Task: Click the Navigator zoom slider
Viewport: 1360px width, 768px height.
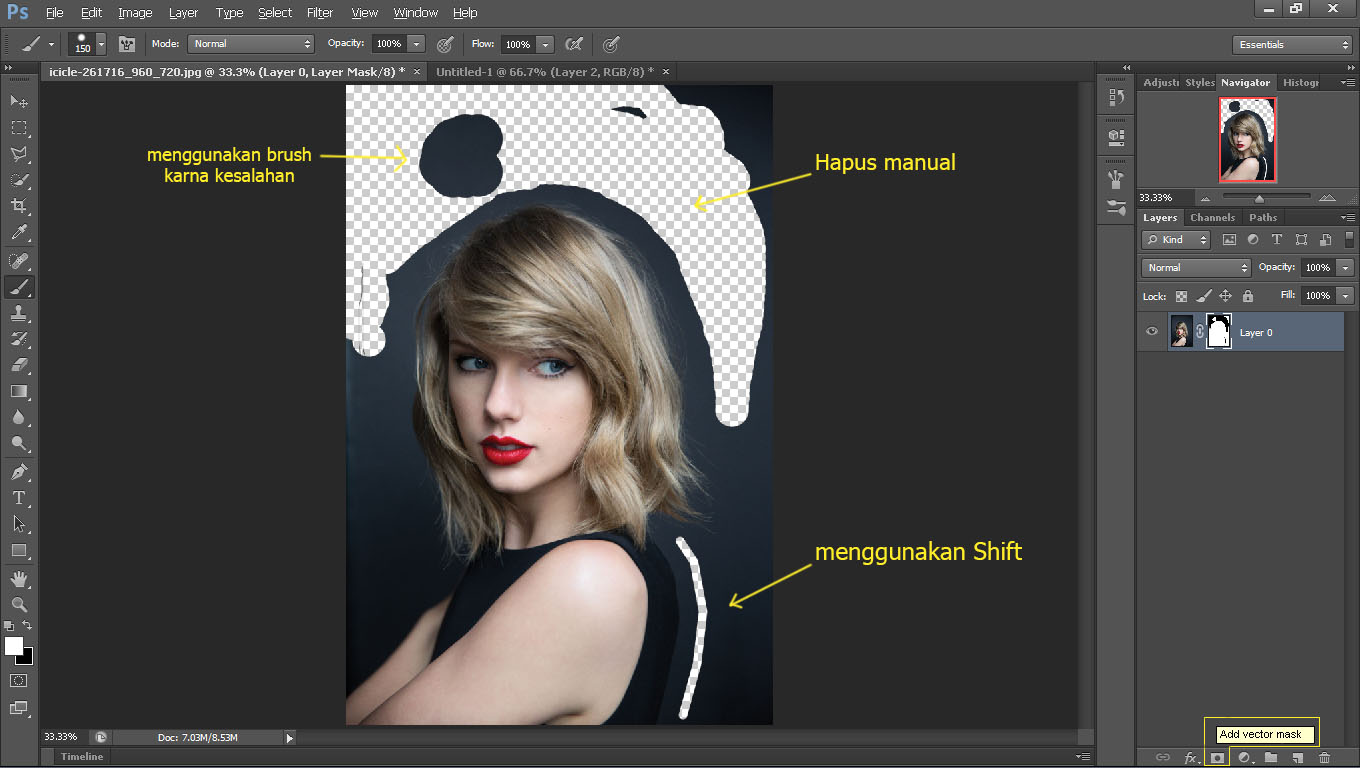Action: click(x=1260, y=198)
